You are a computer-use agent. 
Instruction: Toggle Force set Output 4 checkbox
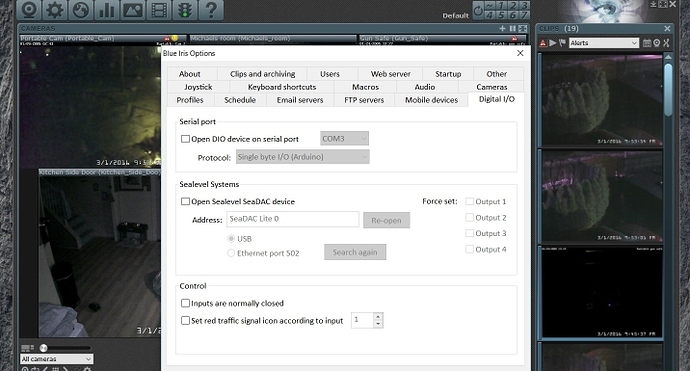[470, 249]
